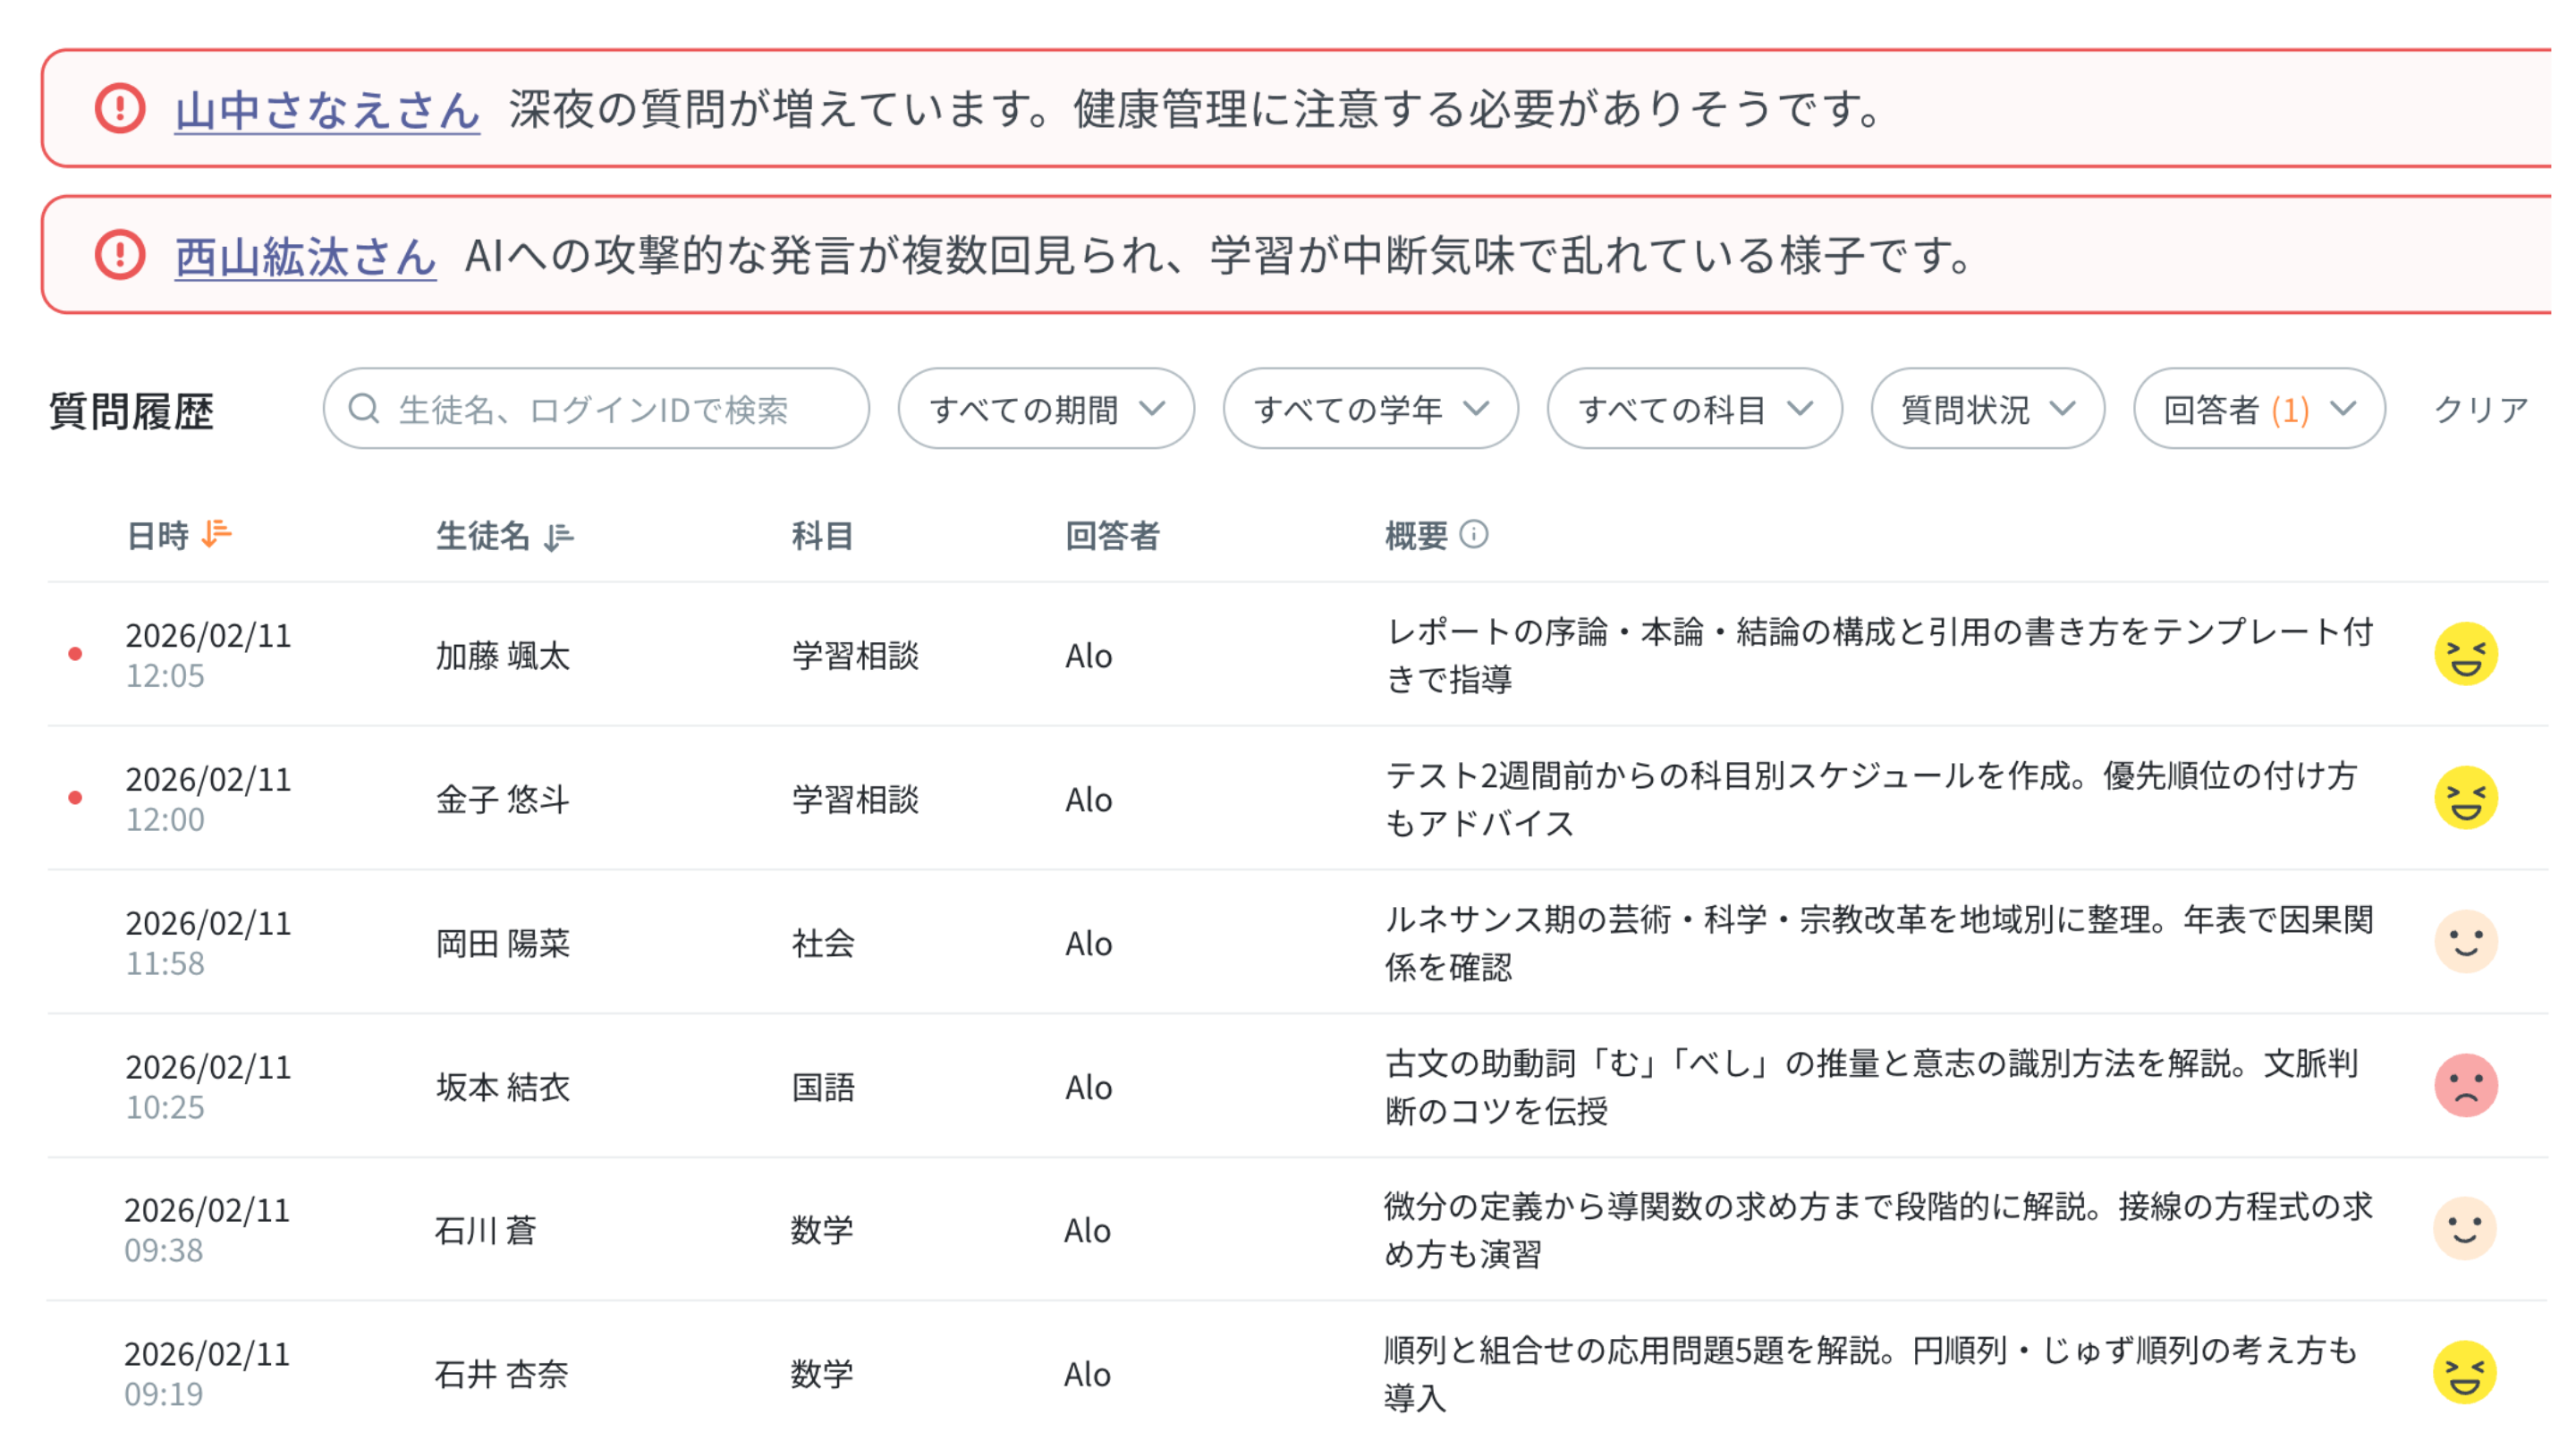Click the unread indicator dot beside 加藤颯太's entry
This screenshot has width=2576, height=1449.
[x=76, y=653]
